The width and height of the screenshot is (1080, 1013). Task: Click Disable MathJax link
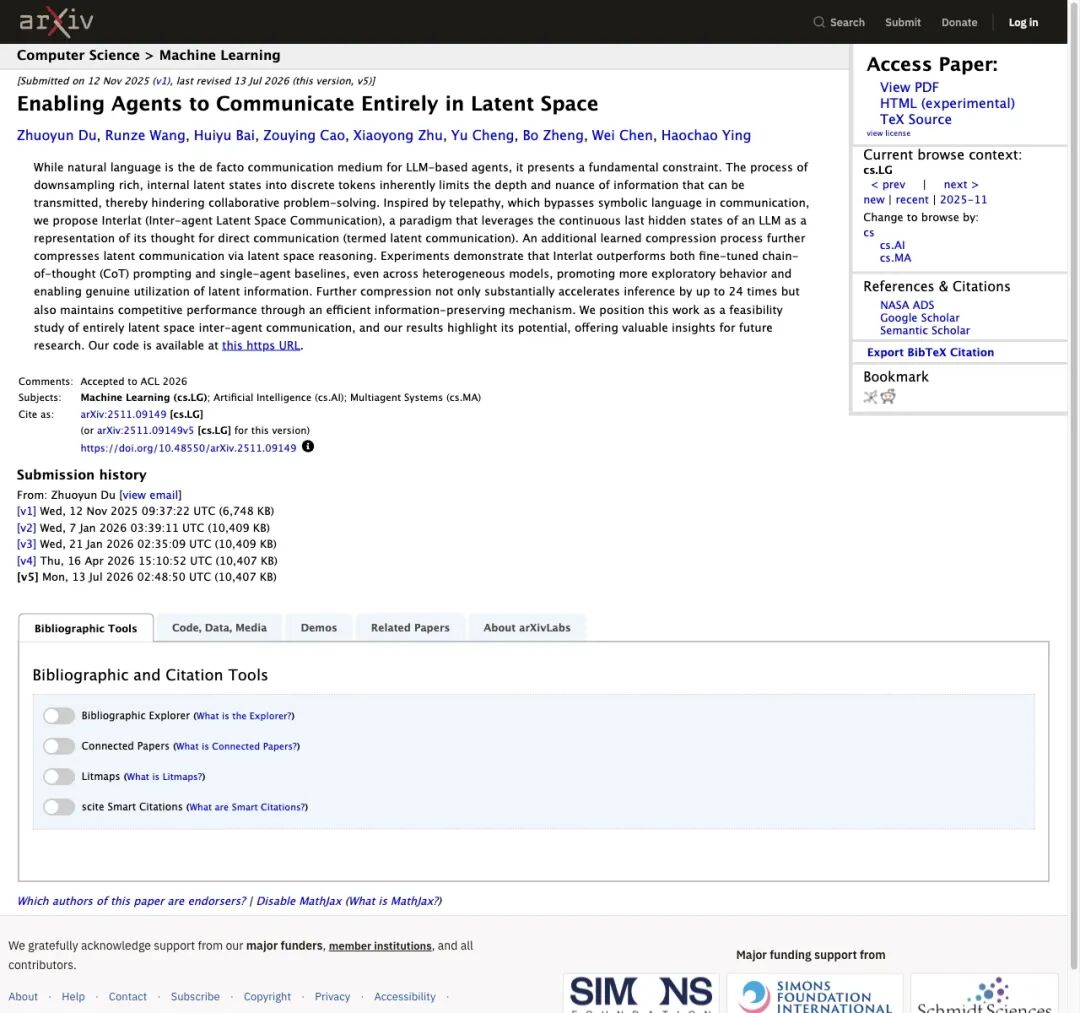[299, 901]
